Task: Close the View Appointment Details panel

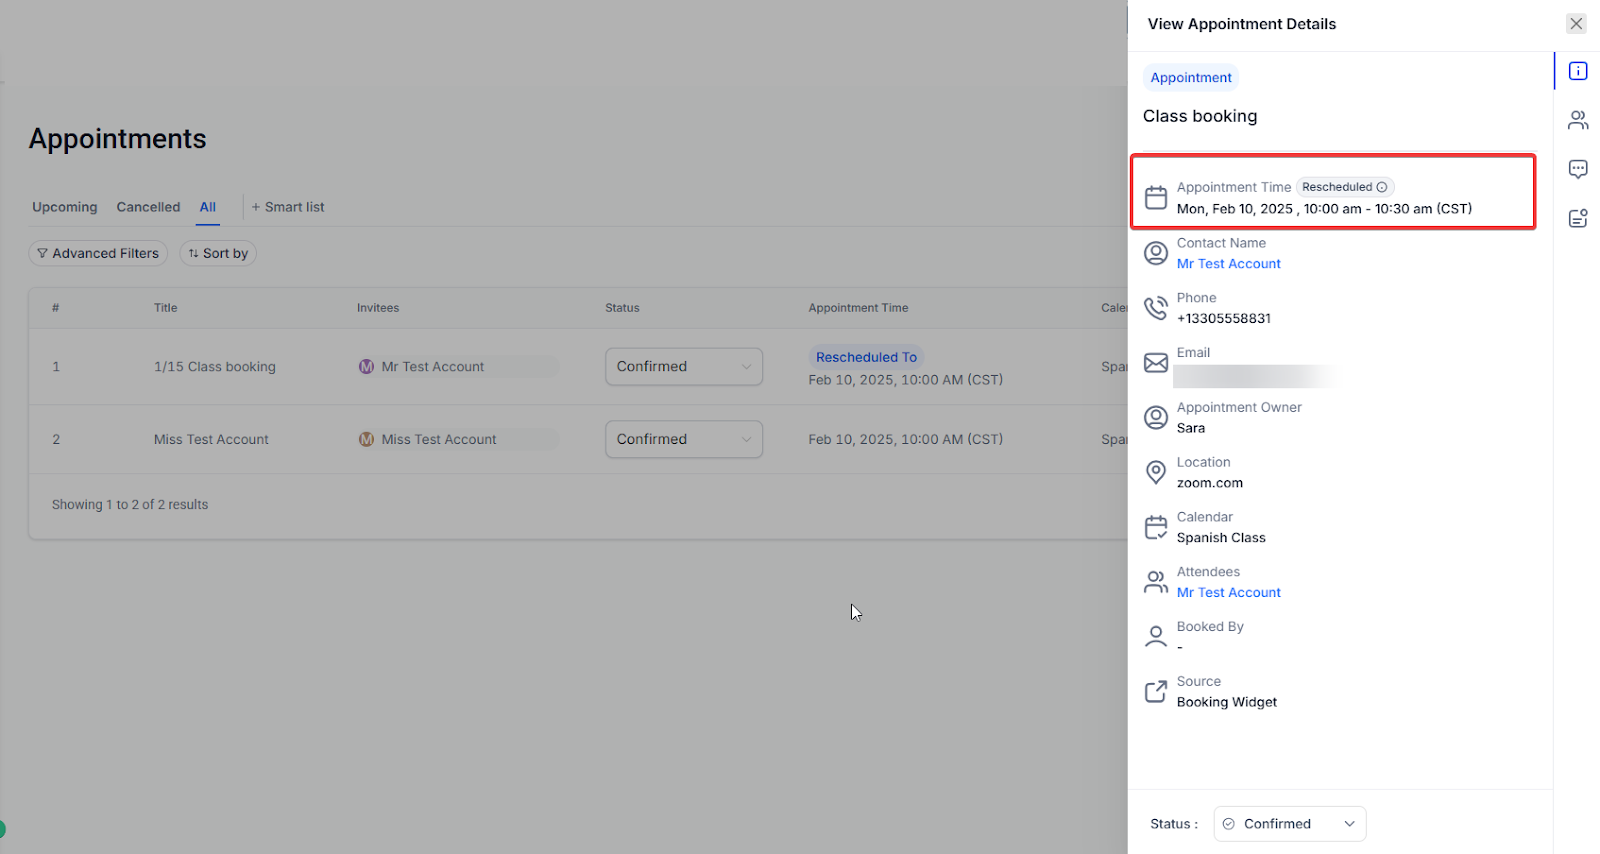Action: point(1576,24)
